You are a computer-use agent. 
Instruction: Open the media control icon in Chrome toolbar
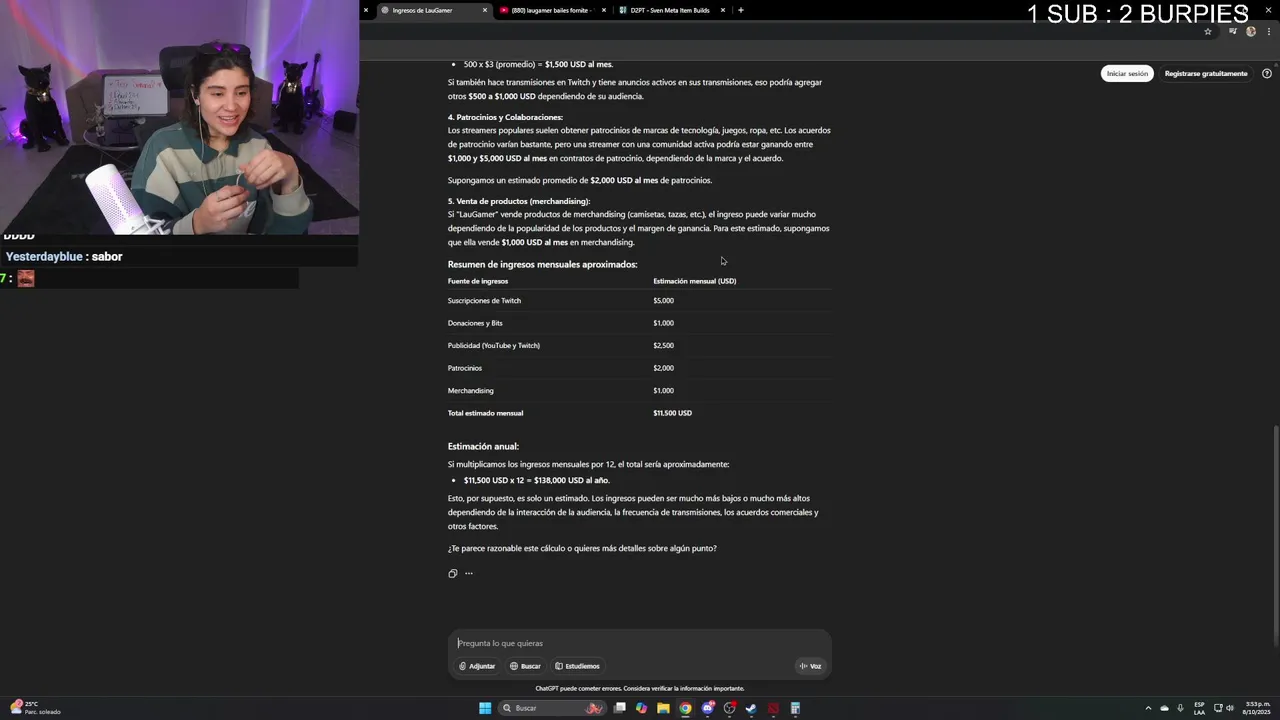tap(1233, 31)
